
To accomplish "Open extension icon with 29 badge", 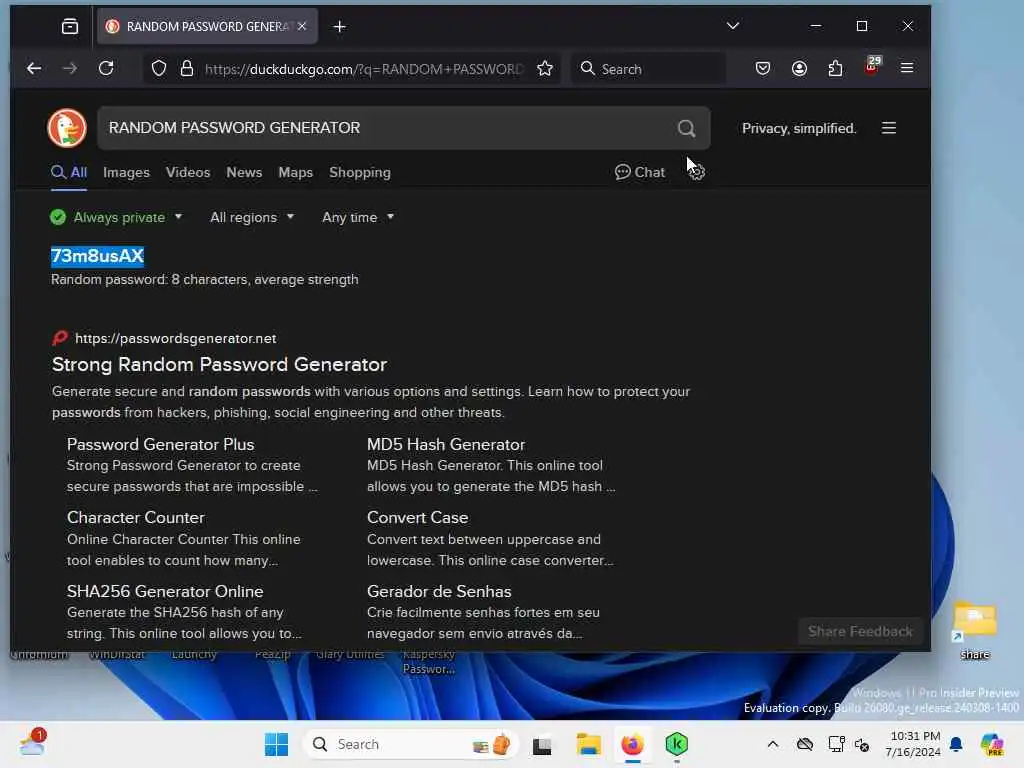I will pyautogui.click(x=872, y=66).
